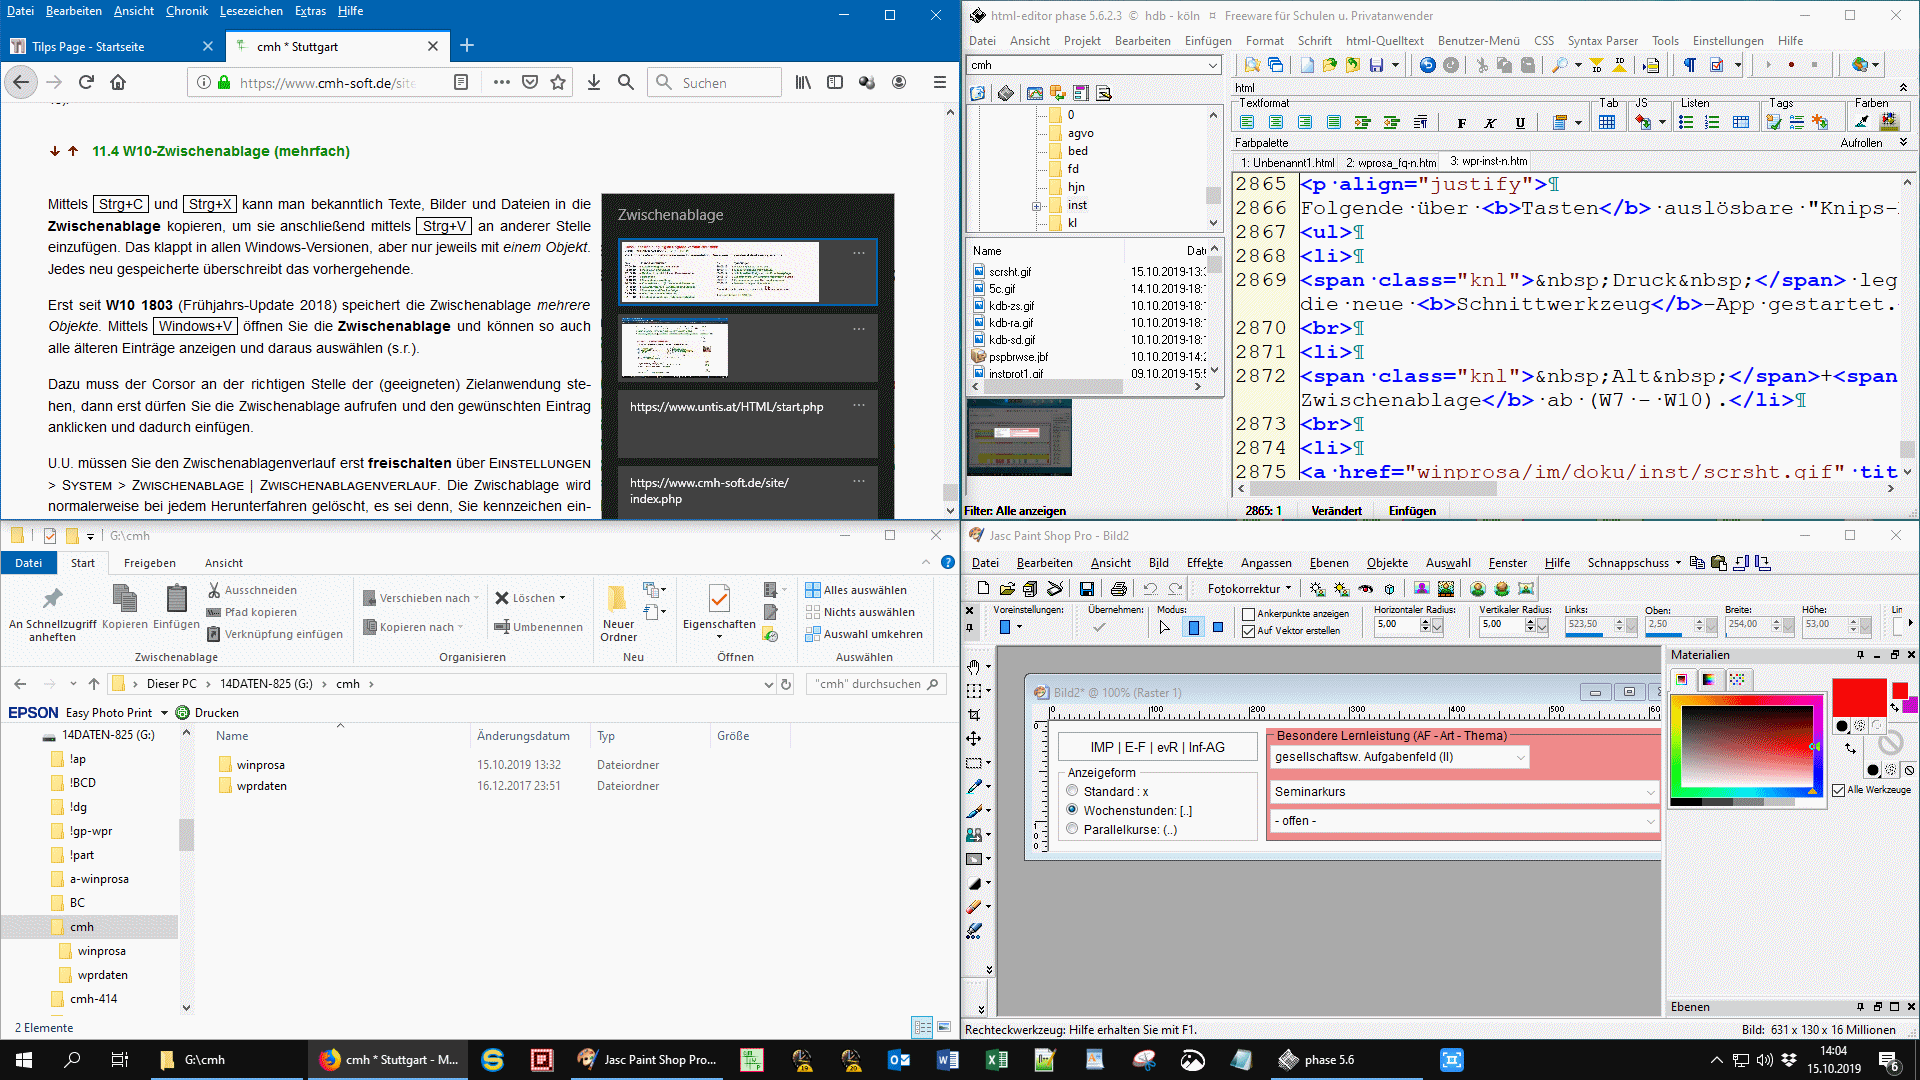Select the crop tool in Paint Shop Pro

(x=974, y=715)
